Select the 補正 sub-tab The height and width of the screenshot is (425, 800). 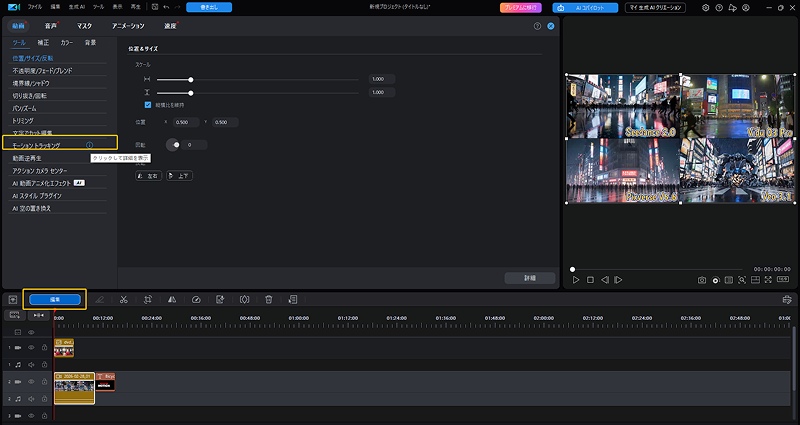43,43
